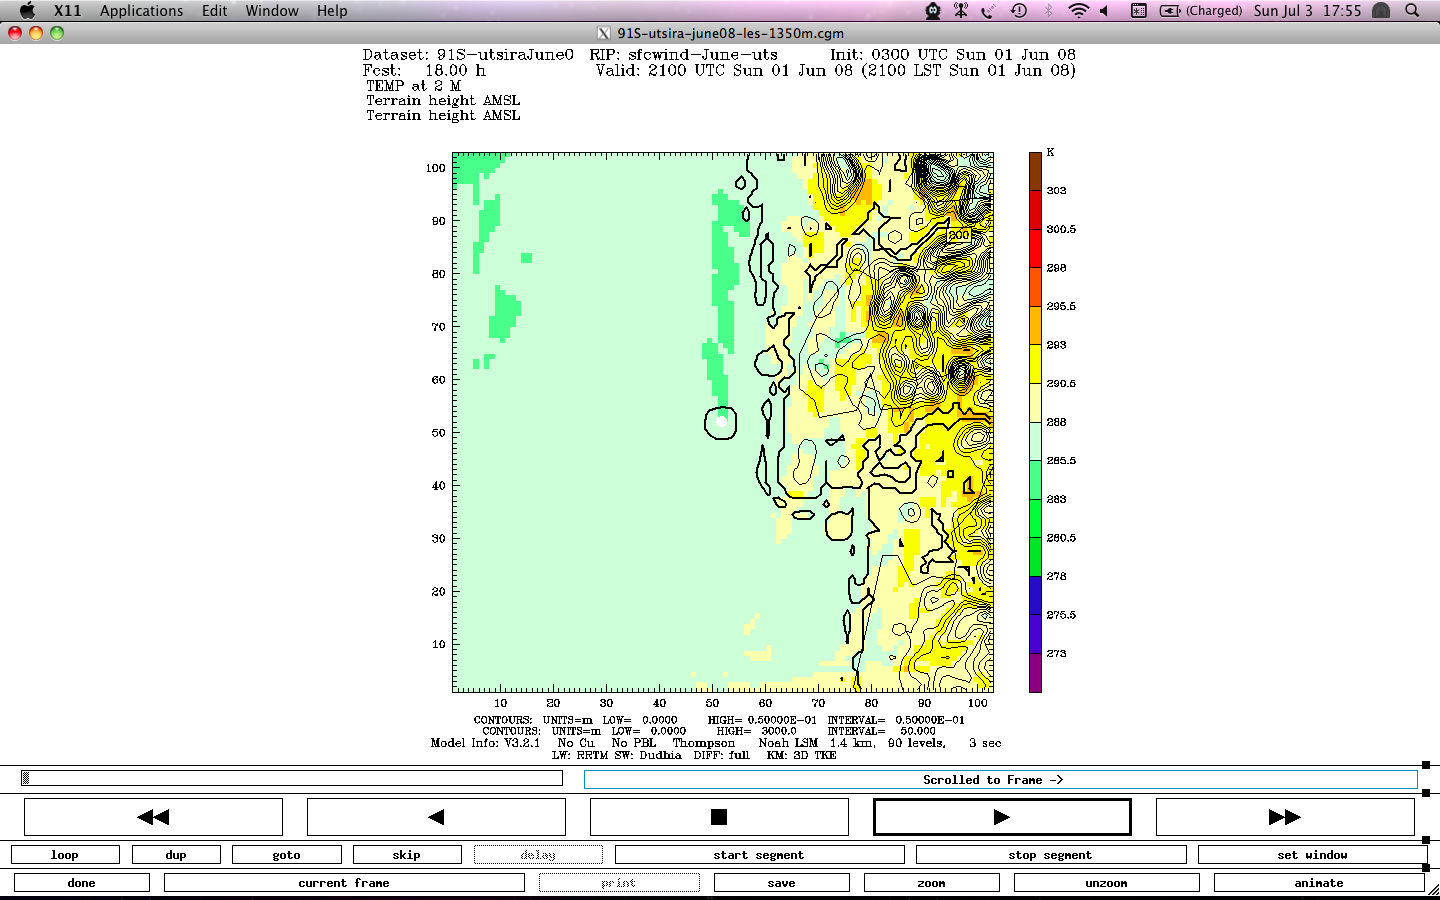
Task: Click the volume speaker icon in menu bar
Action: click(x=1105, y=11)
